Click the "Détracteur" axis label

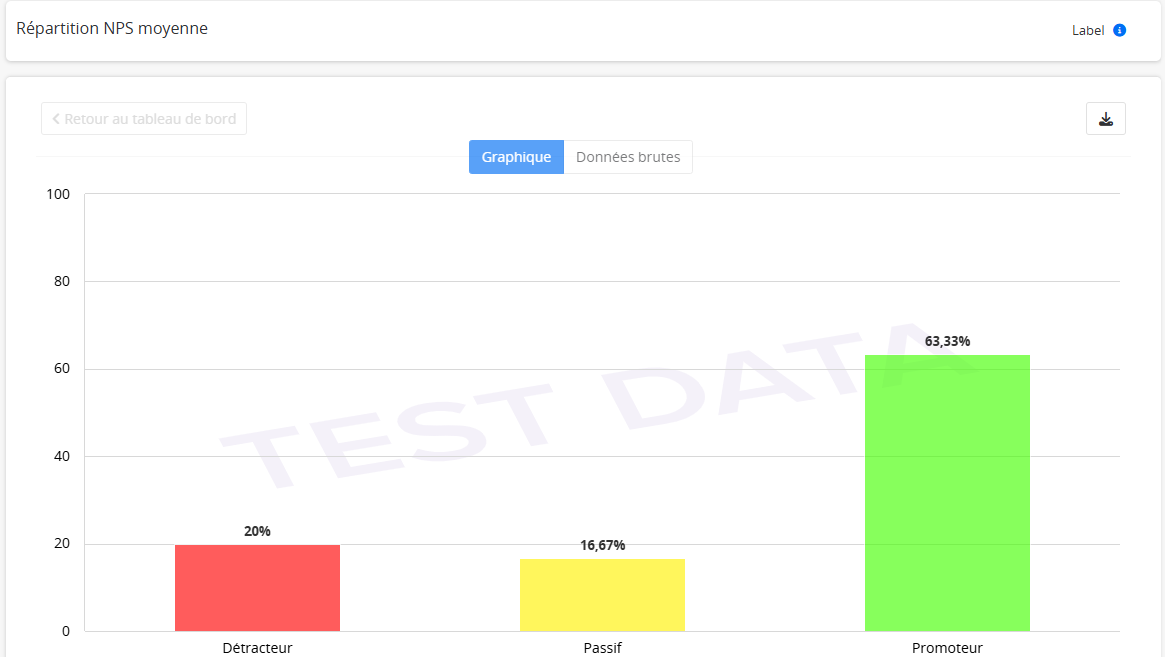point(257,648)
